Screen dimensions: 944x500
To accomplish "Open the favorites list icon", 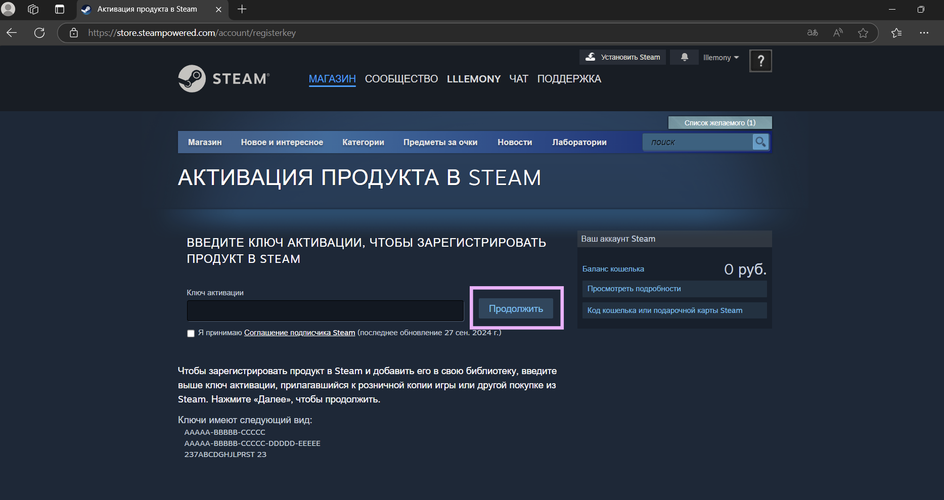I will tap(896, 33).
